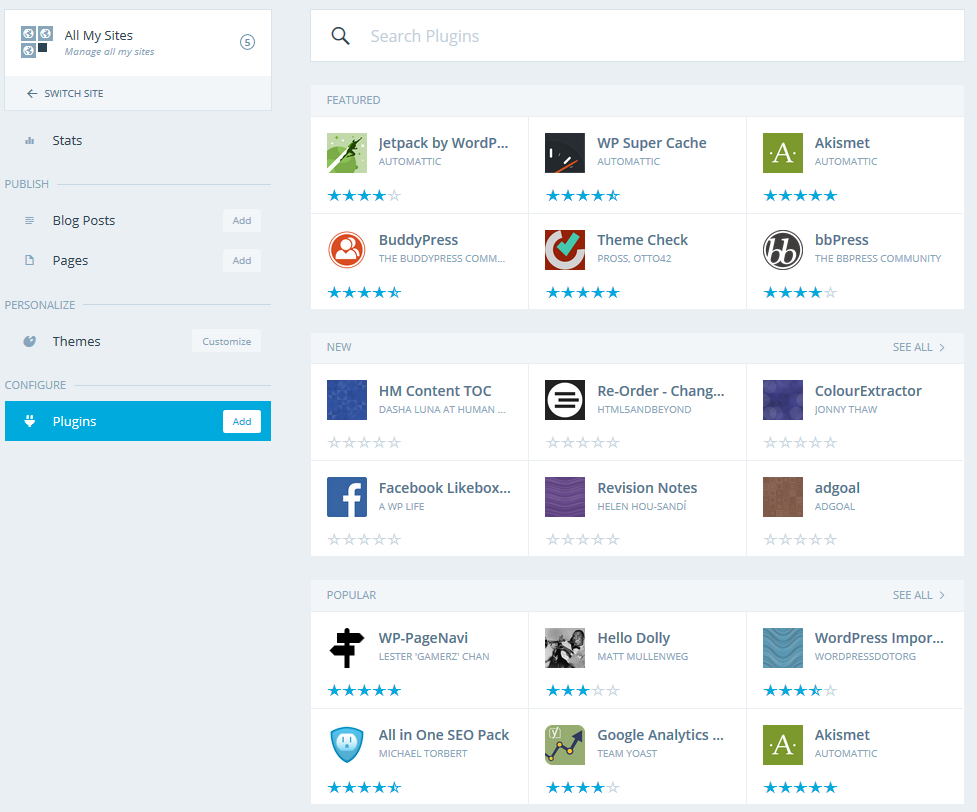Click the All My Sites globe icon
The image size is (977, 812).
tap(37, 42)
